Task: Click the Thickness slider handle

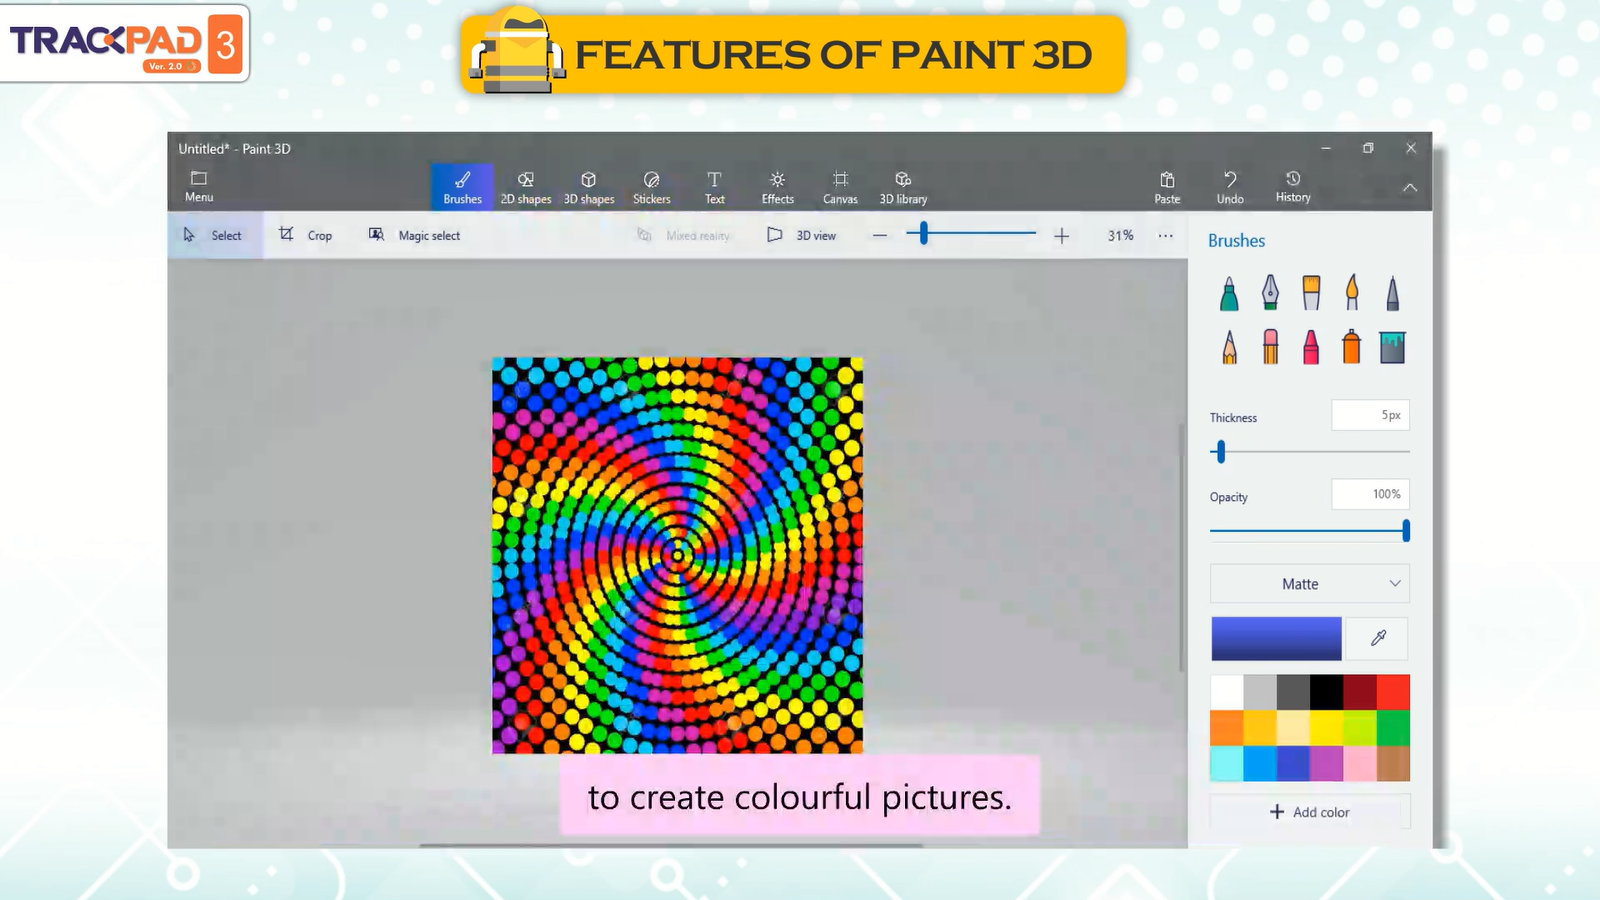Action: (x=1220, y=452)
